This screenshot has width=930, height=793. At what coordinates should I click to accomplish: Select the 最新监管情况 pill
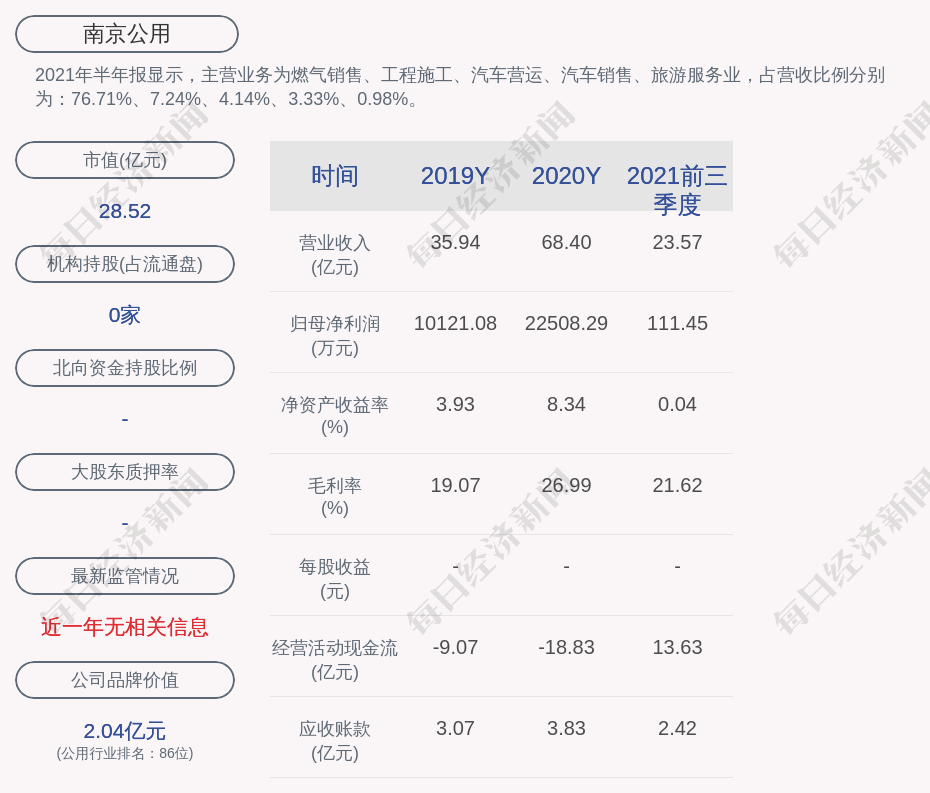click(x=125, y=576)
